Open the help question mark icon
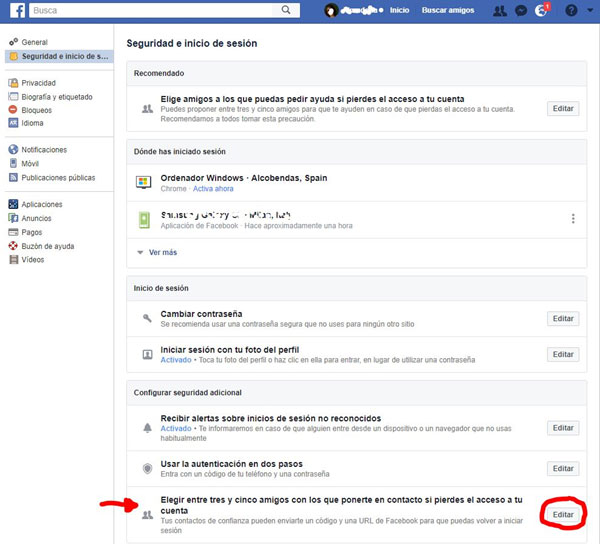 [x=571, y=10]
